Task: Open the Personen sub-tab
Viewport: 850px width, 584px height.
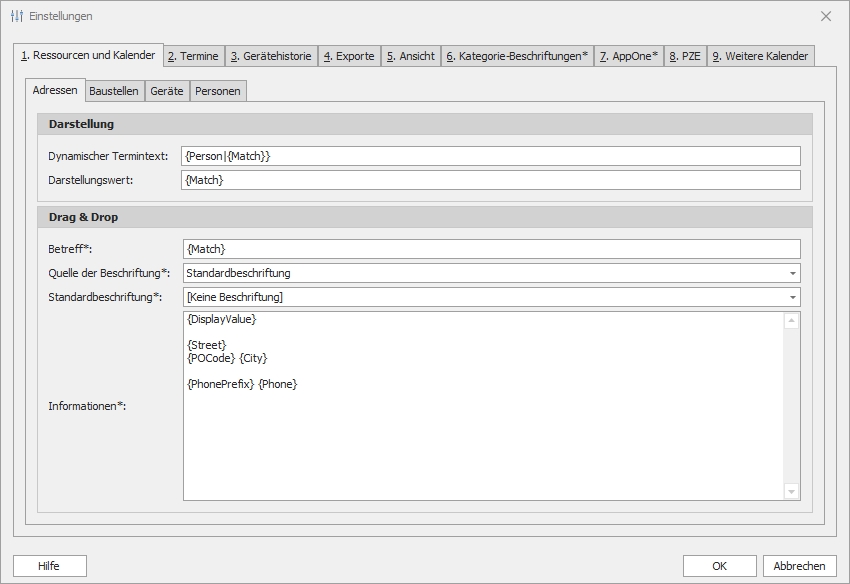Action: (x=217, y=91)
